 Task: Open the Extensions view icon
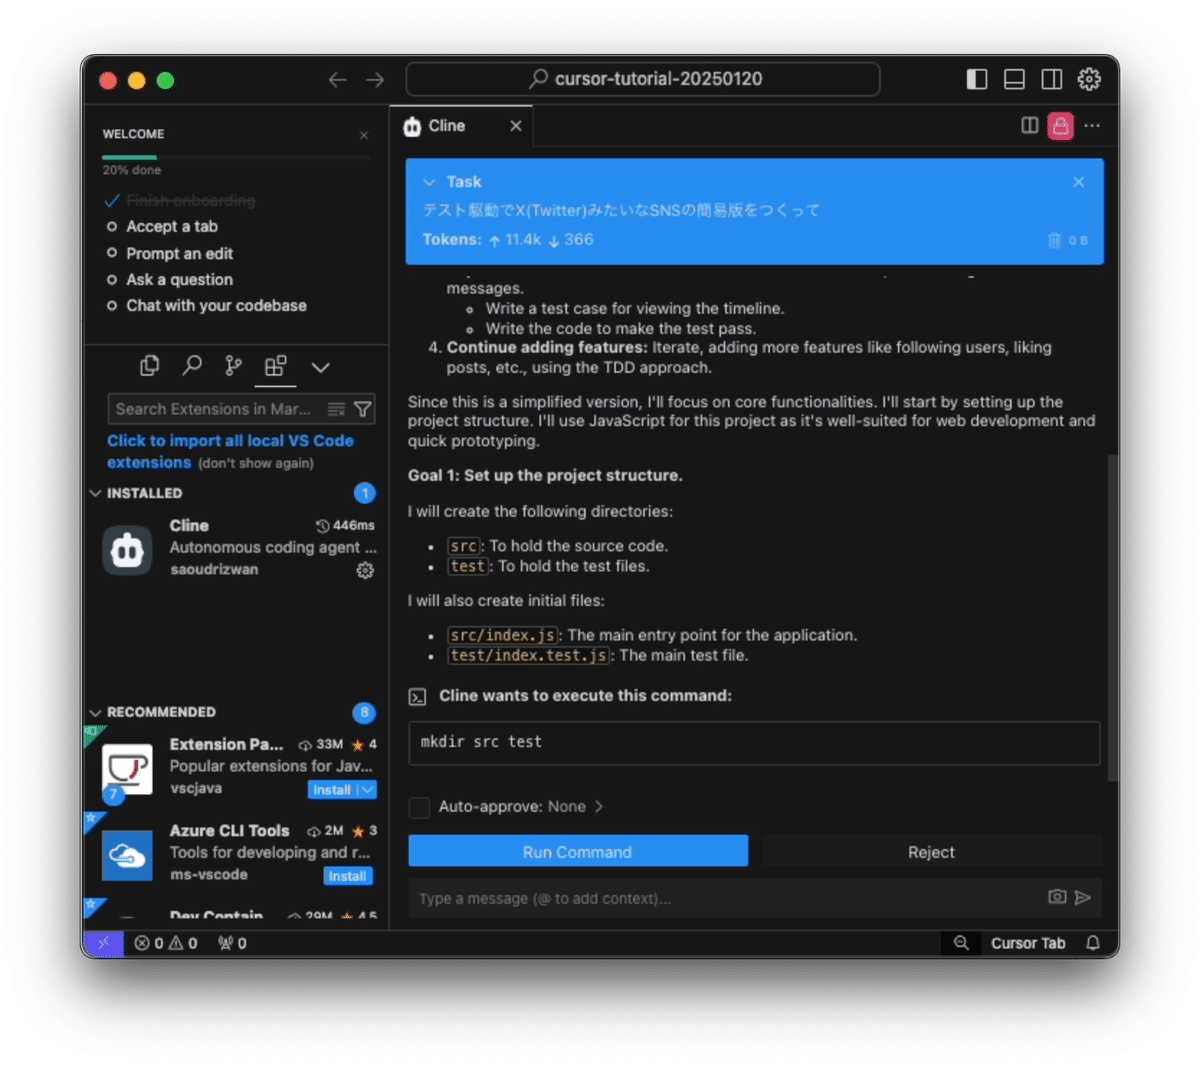click(x=275, y=366)
